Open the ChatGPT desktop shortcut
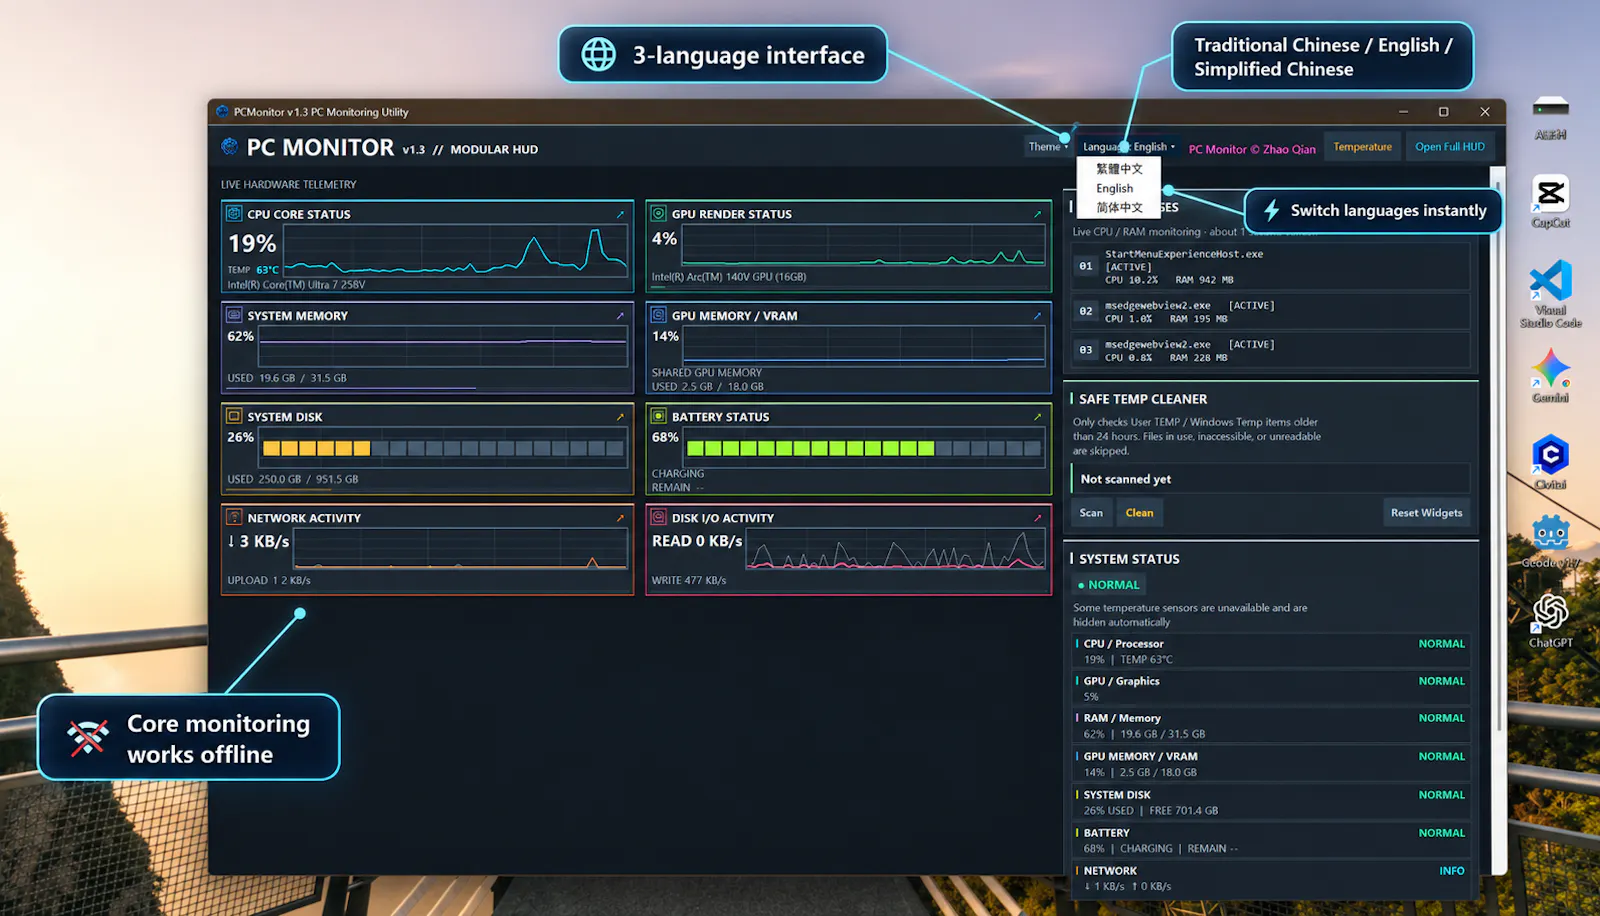 click(x=1551, y=620)
